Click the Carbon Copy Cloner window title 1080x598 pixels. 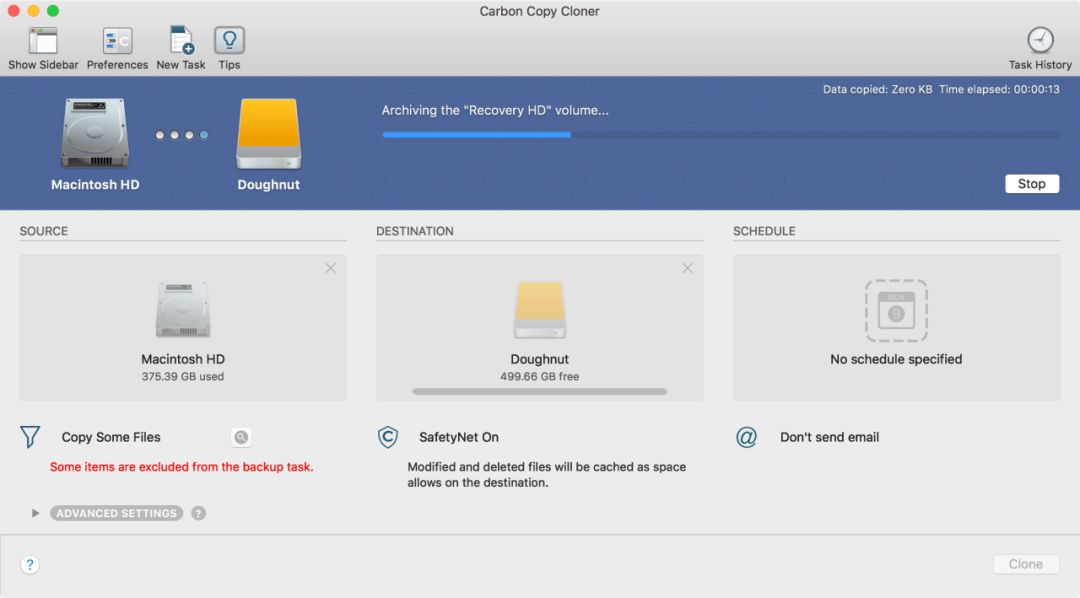click(x=539, y=11)
